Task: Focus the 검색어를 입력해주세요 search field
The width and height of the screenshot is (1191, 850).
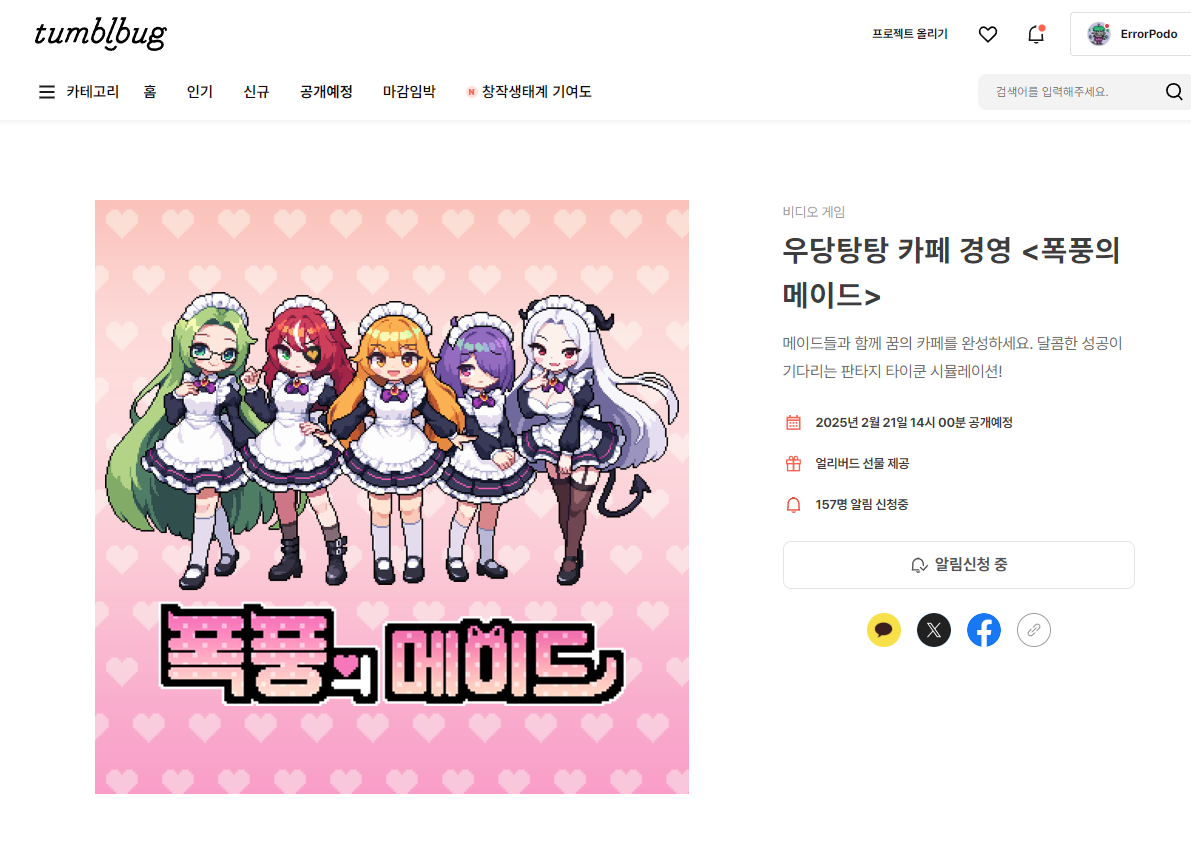Action: (x=1071, y=92)
